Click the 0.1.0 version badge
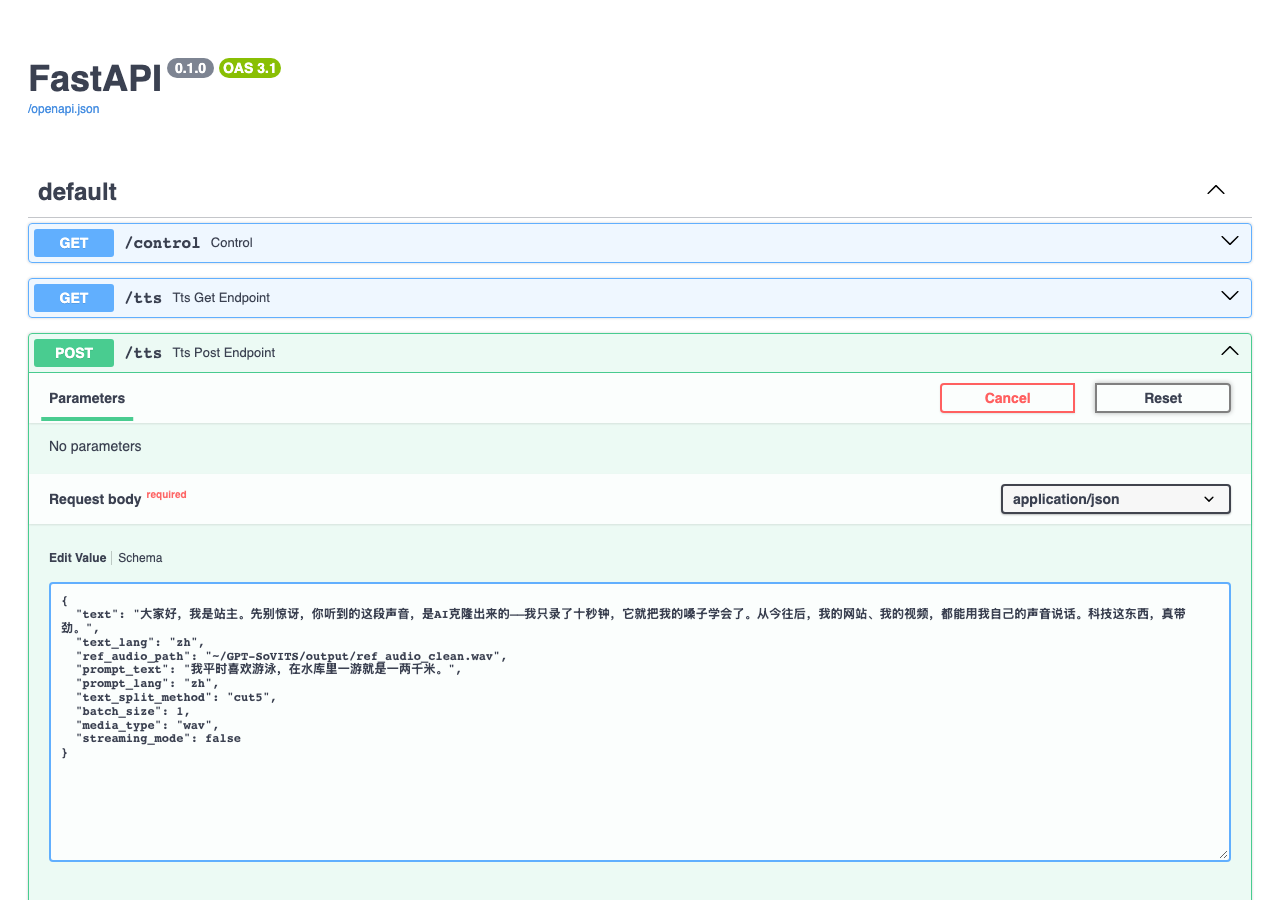The height and width of the screenshot is (900, 1280). (190, 68)
